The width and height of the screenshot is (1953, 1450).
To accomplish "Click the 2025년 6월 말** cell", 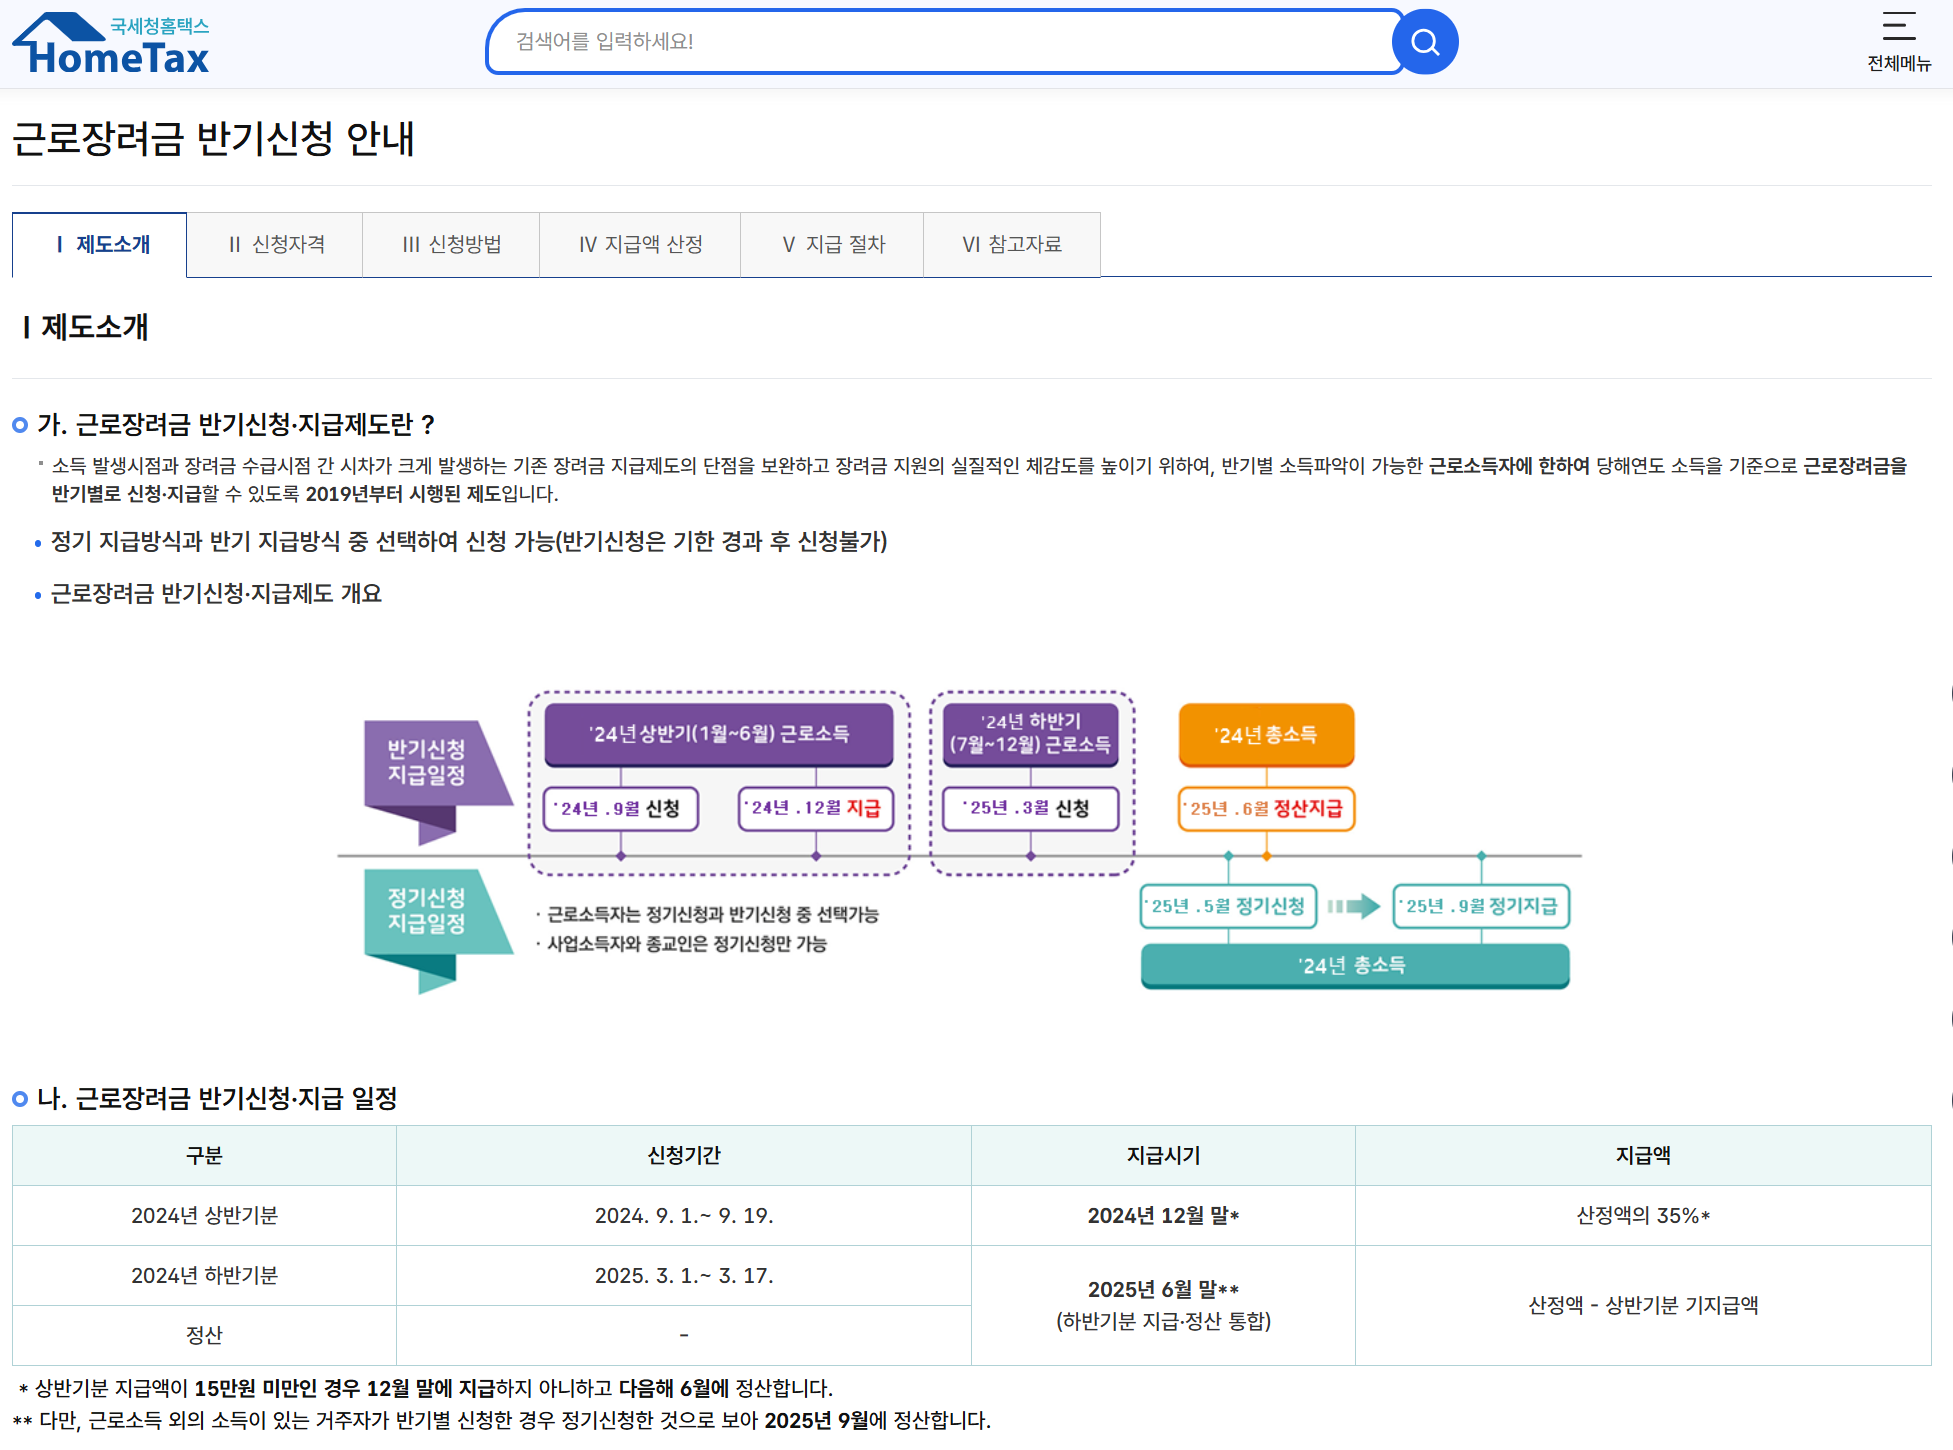I will (1164, 1306).
